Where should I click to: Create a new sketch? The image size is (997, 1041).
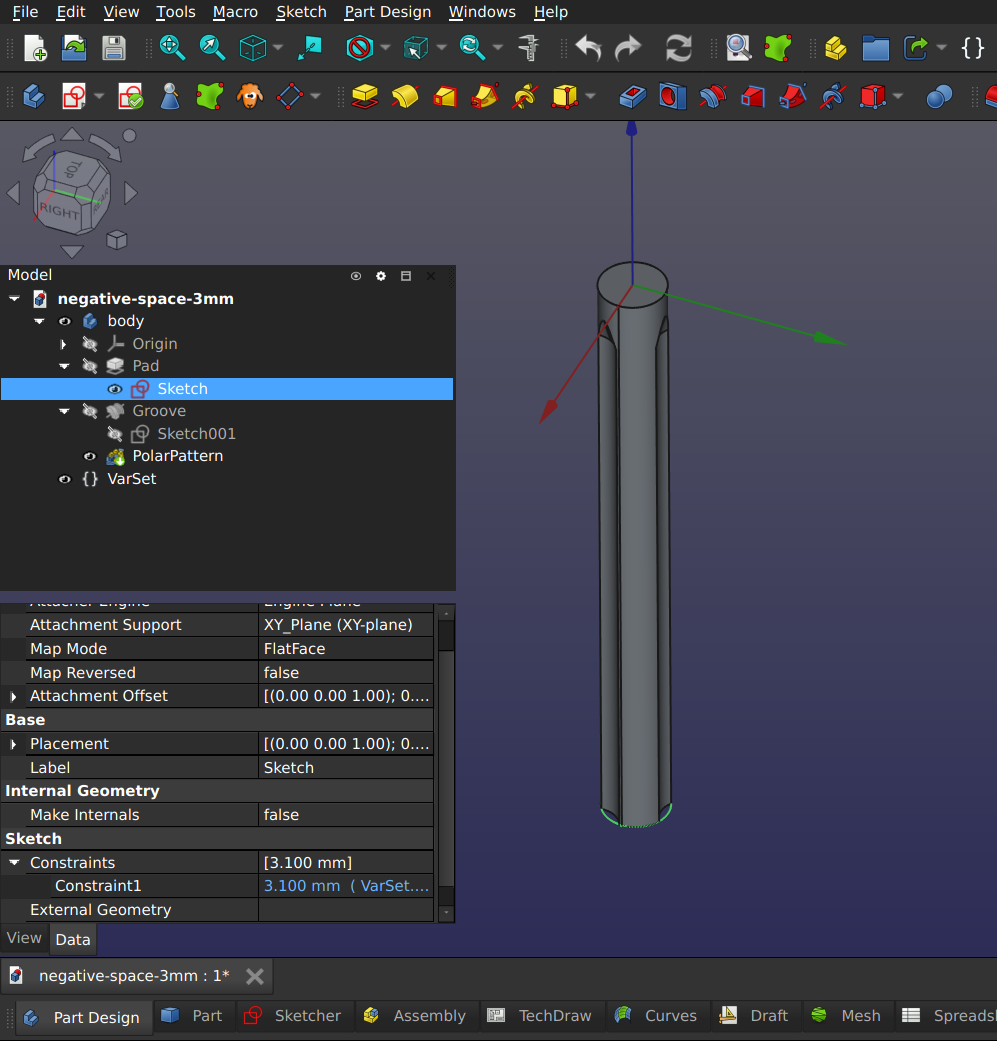click(74, 97)
